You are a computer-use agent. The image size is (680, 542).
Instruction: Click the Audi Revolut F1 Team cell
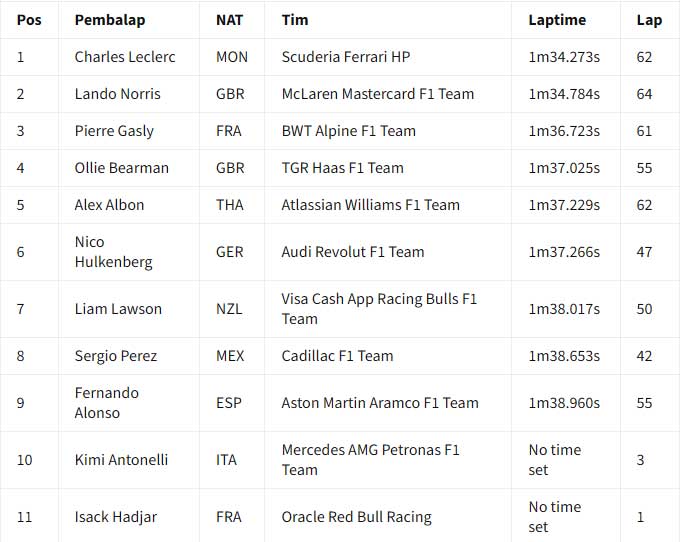pyautogui.click(x=353, y=252)
